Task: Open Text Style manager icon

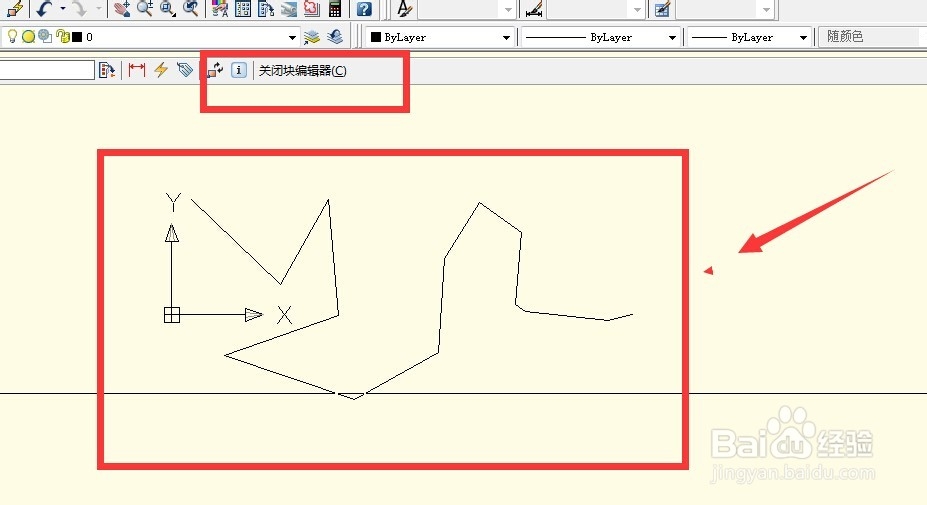Action: click(x=404, y=8)
